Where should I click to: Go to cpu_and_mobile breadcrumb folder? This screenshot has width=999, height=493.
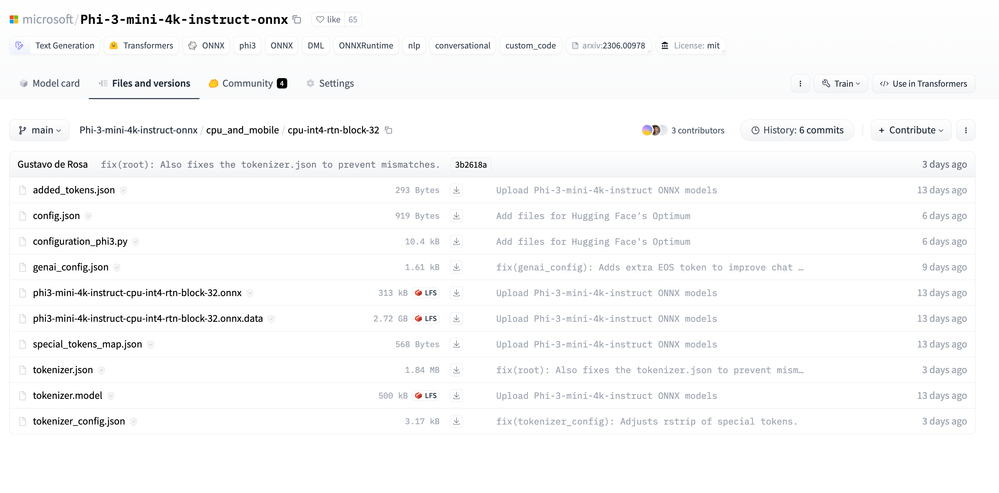point(242,130)
